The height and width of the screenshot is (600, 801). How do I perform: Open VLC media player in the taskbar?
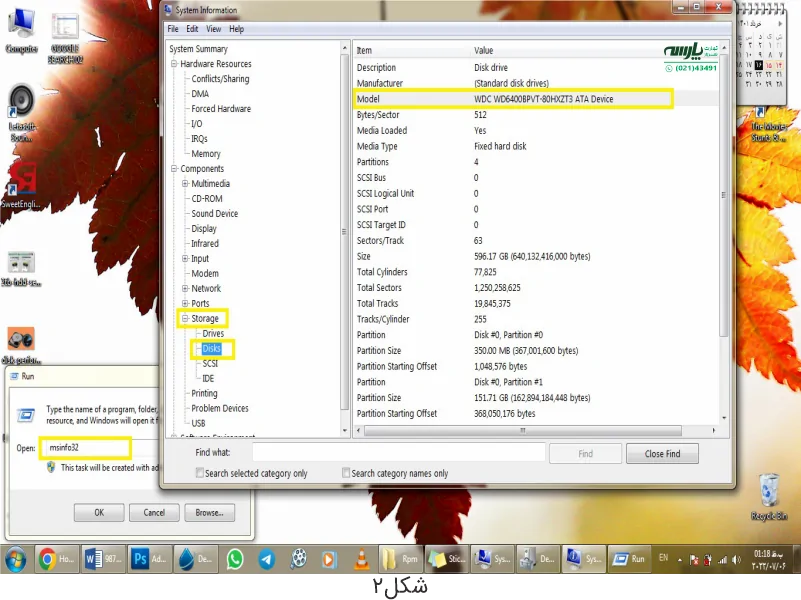point(362,559)
